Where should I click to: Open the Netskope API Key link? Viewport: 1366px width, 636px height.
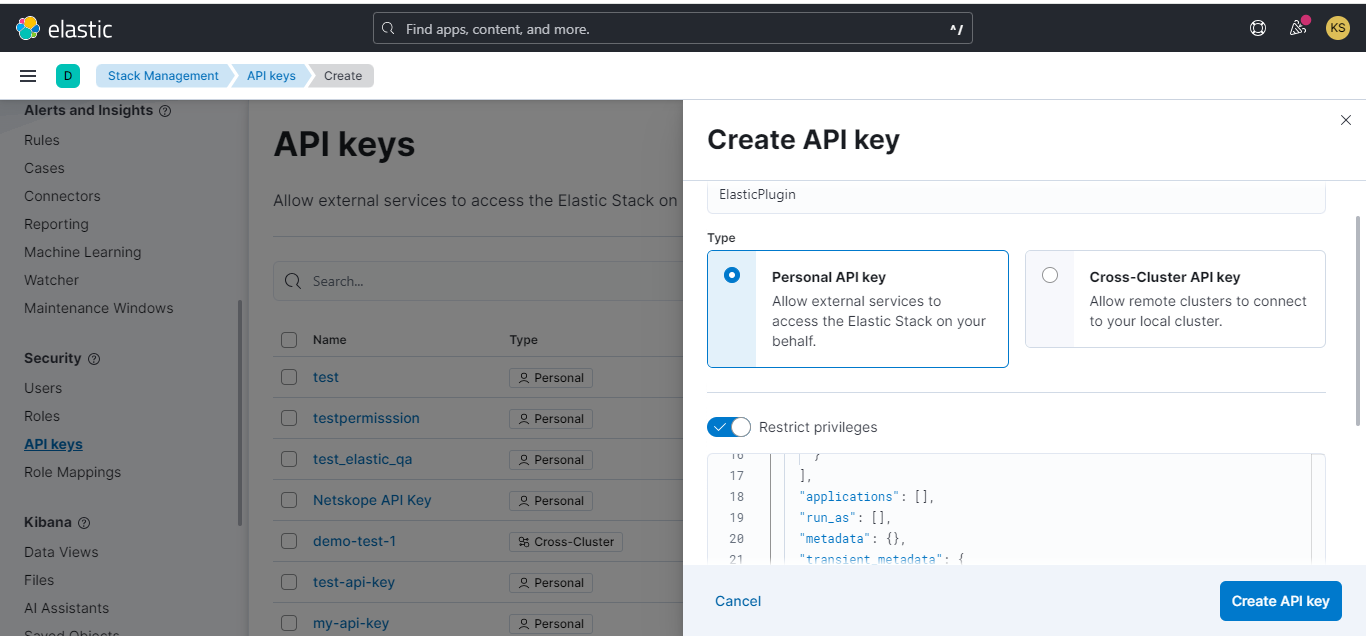click(372, 500)
